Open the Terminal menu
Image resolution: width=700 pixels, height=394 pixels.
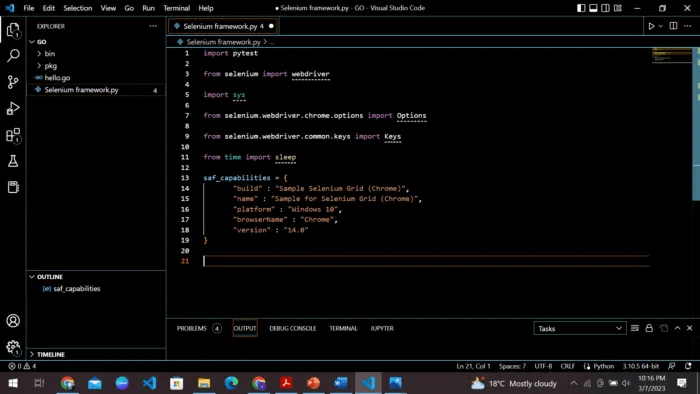coord(176,8)
